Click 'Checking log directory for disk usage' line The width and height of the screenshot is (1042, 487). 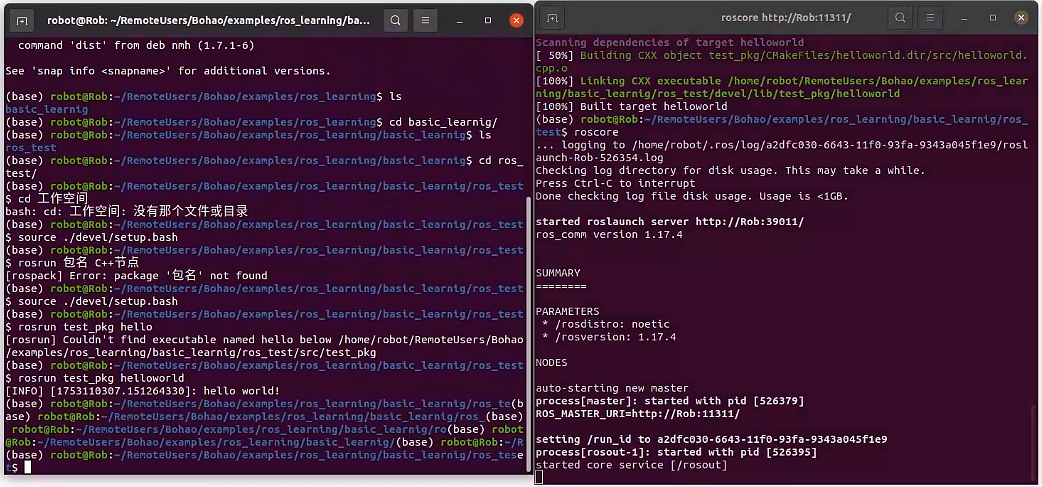pos(730,170)
